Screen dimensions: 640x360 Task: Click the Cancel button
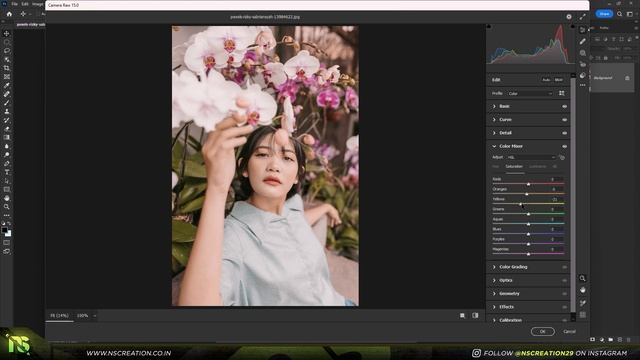click(x=569, y=331)
